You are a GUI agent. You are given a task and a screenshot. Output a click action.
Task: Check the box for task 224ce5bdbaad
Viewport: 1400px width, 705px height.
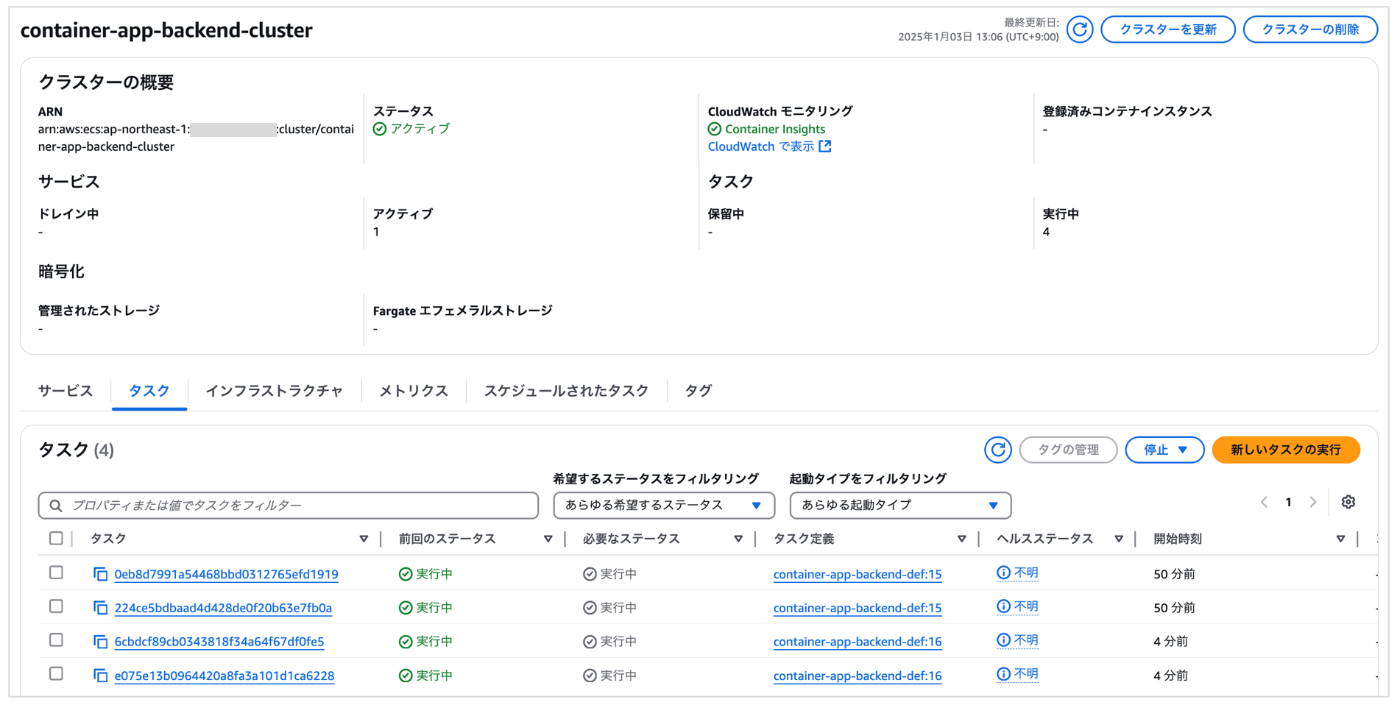point(56,606)
